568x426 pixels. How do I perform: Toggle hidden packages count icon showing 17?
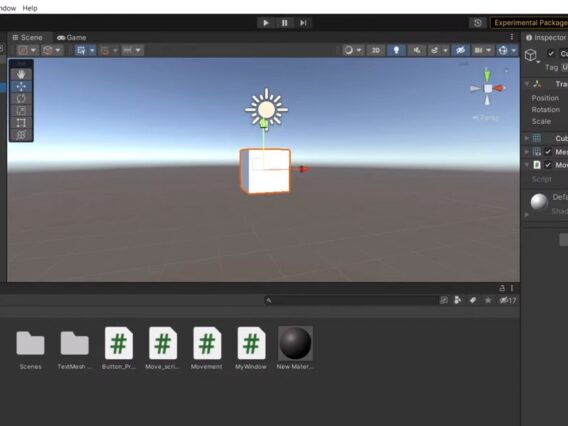pos(508,300)
